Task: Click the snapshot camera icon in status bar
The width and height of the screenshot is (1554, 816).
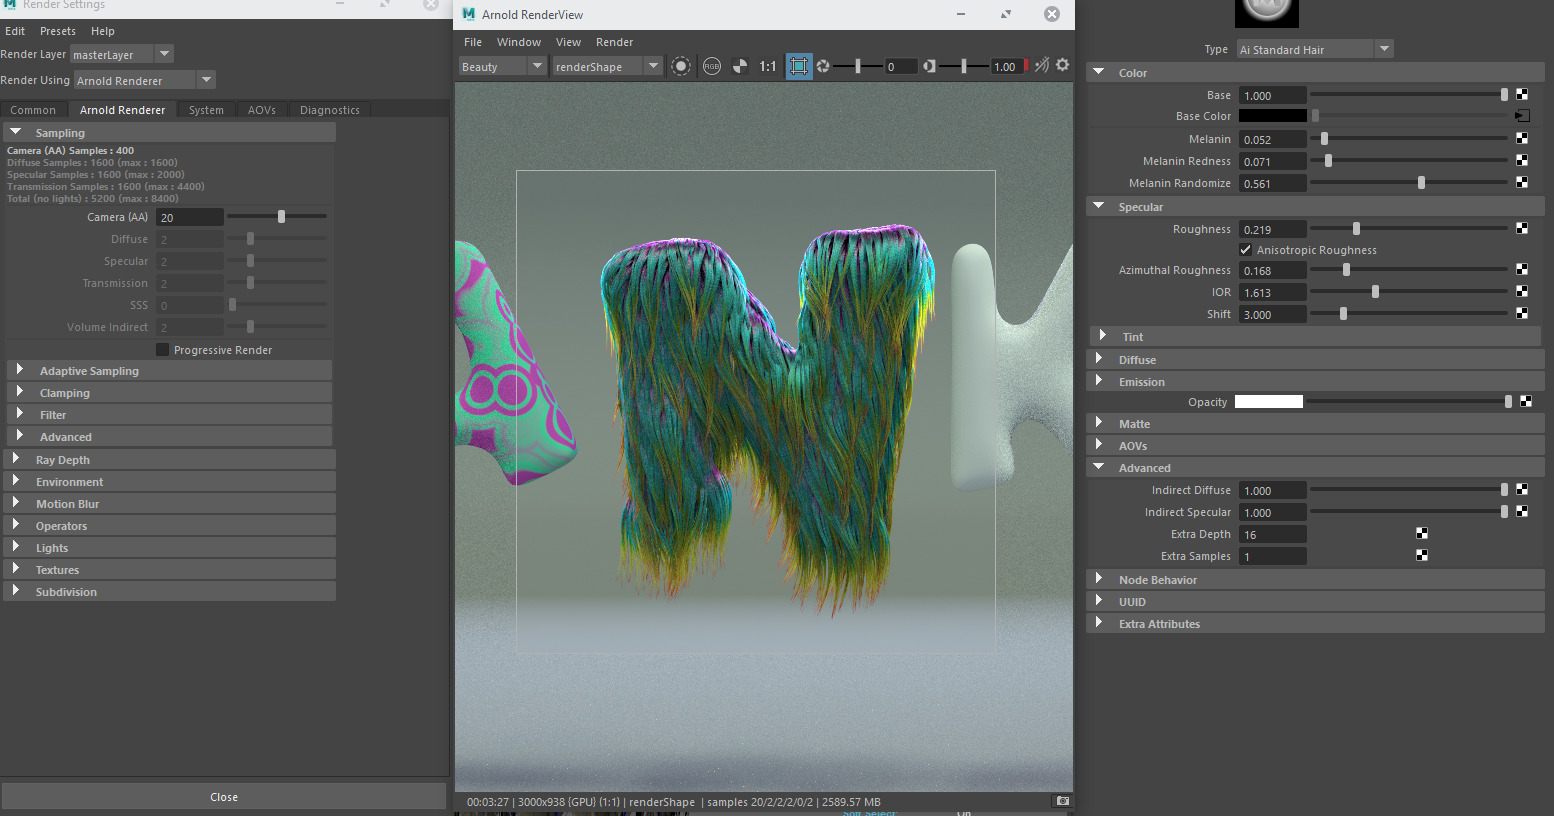Action: (x=1062, y=801)
